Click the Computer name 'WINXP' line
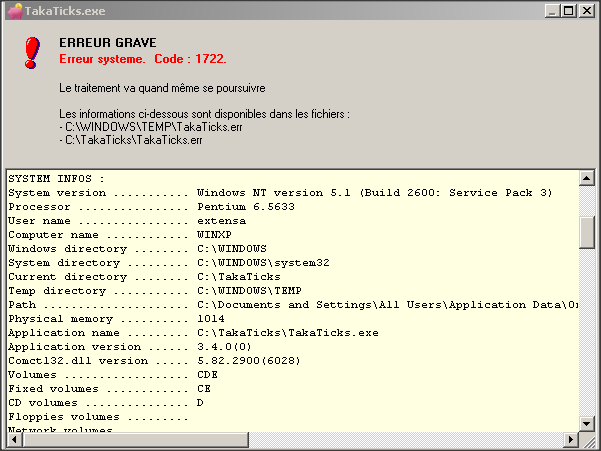601x451 pixels. tap(120, 235)
